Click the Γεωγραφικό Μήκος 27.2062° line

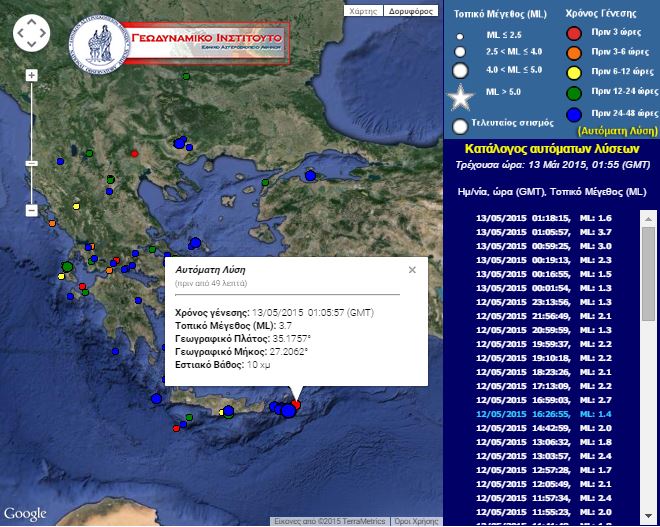[241, 351]
